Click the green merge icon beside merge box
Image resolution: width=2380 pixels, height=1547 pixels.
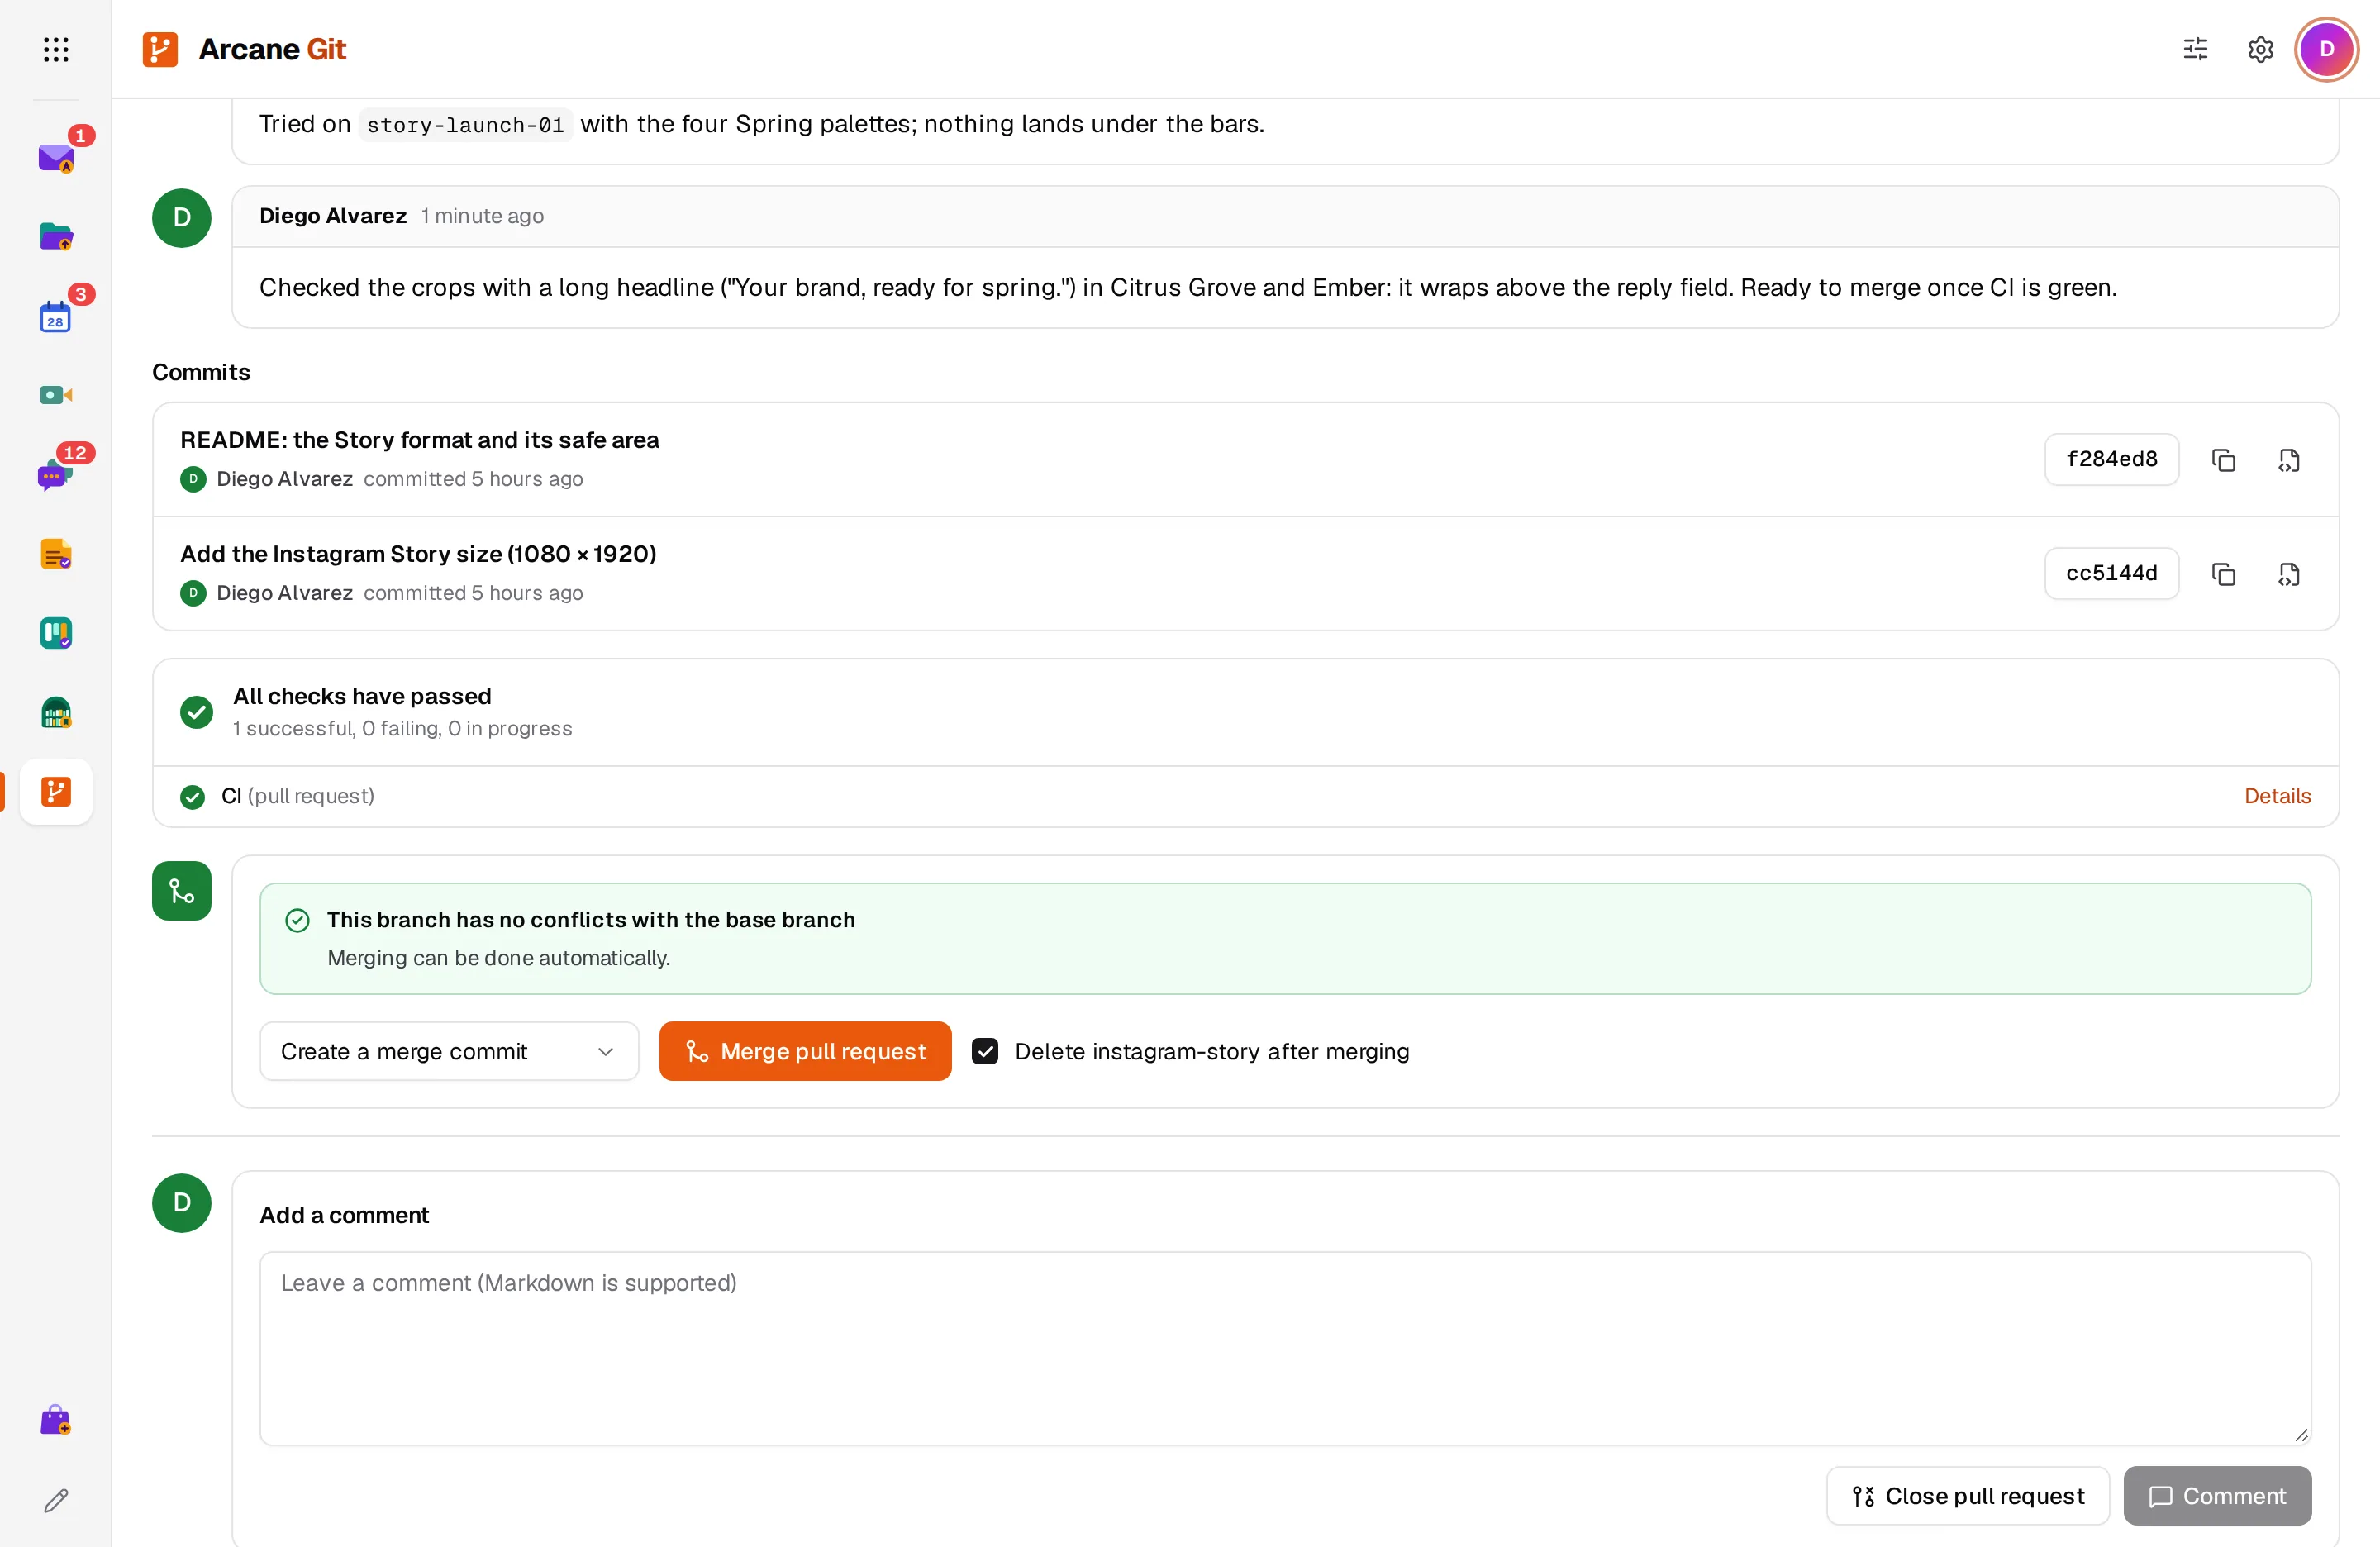coord(182,891)
